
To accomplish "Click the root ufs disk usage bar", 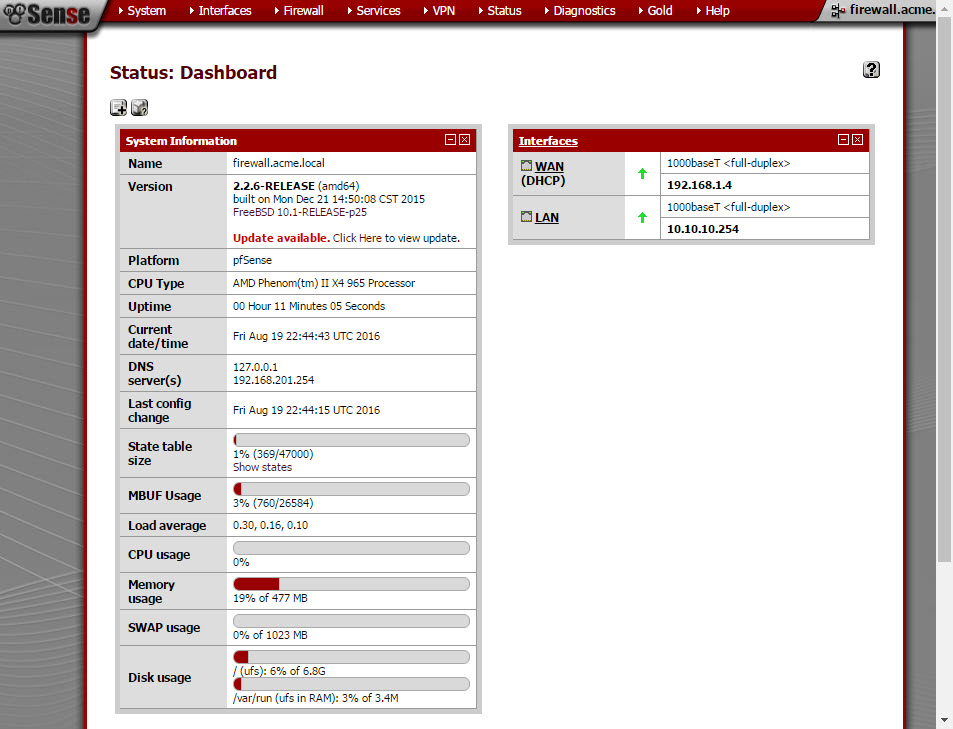I will click(x=351, y=657).
